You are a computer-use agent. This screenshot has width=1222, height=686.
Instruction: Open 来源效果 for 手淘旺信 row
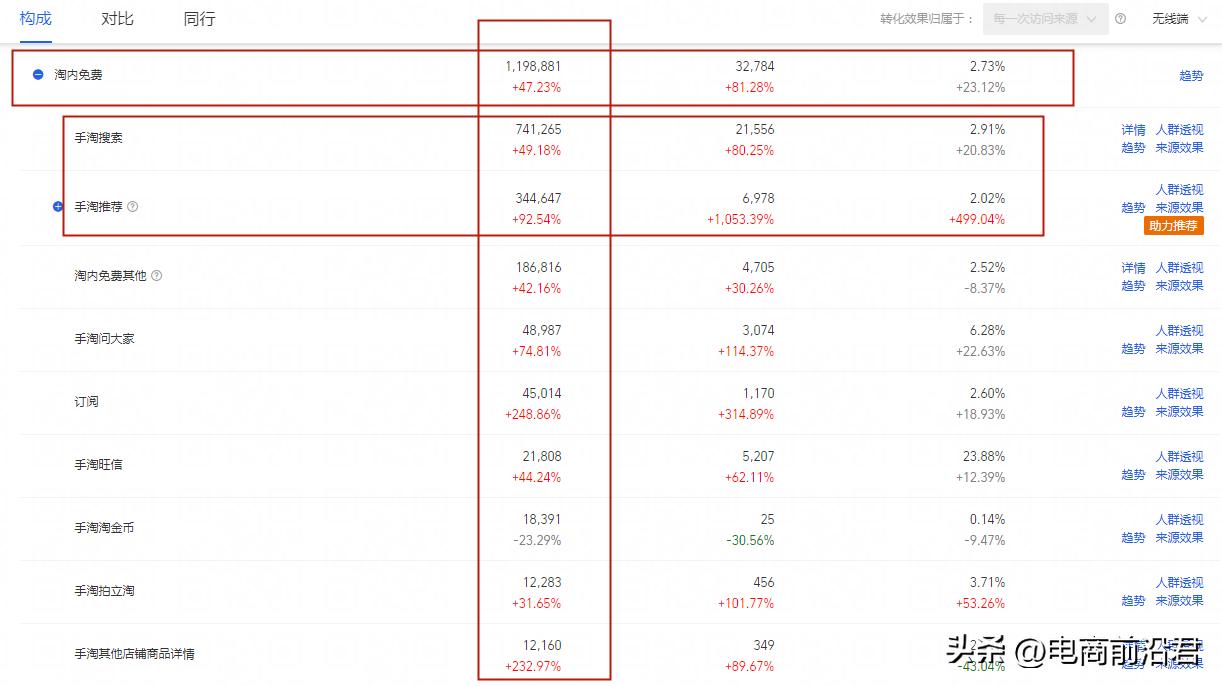coord(1179,475)
